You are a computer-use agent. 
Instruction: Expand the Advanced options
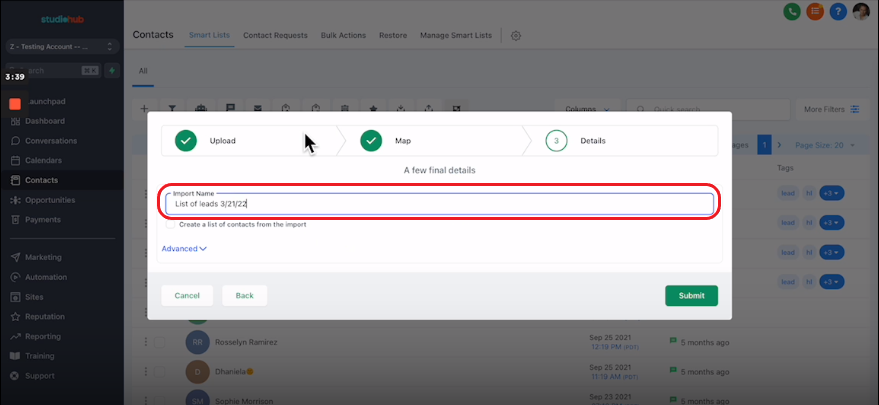(x=184, y=248)
